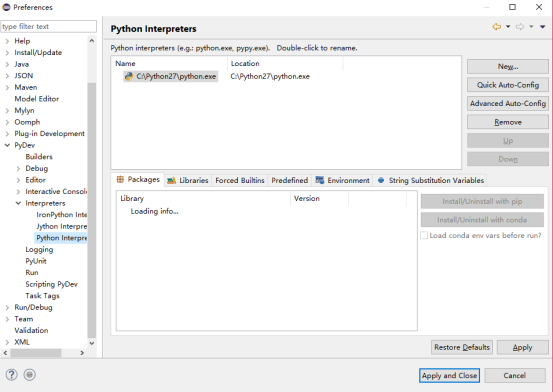
Task: Click the oomph preference recorder icon
Action: coord(30,375)
